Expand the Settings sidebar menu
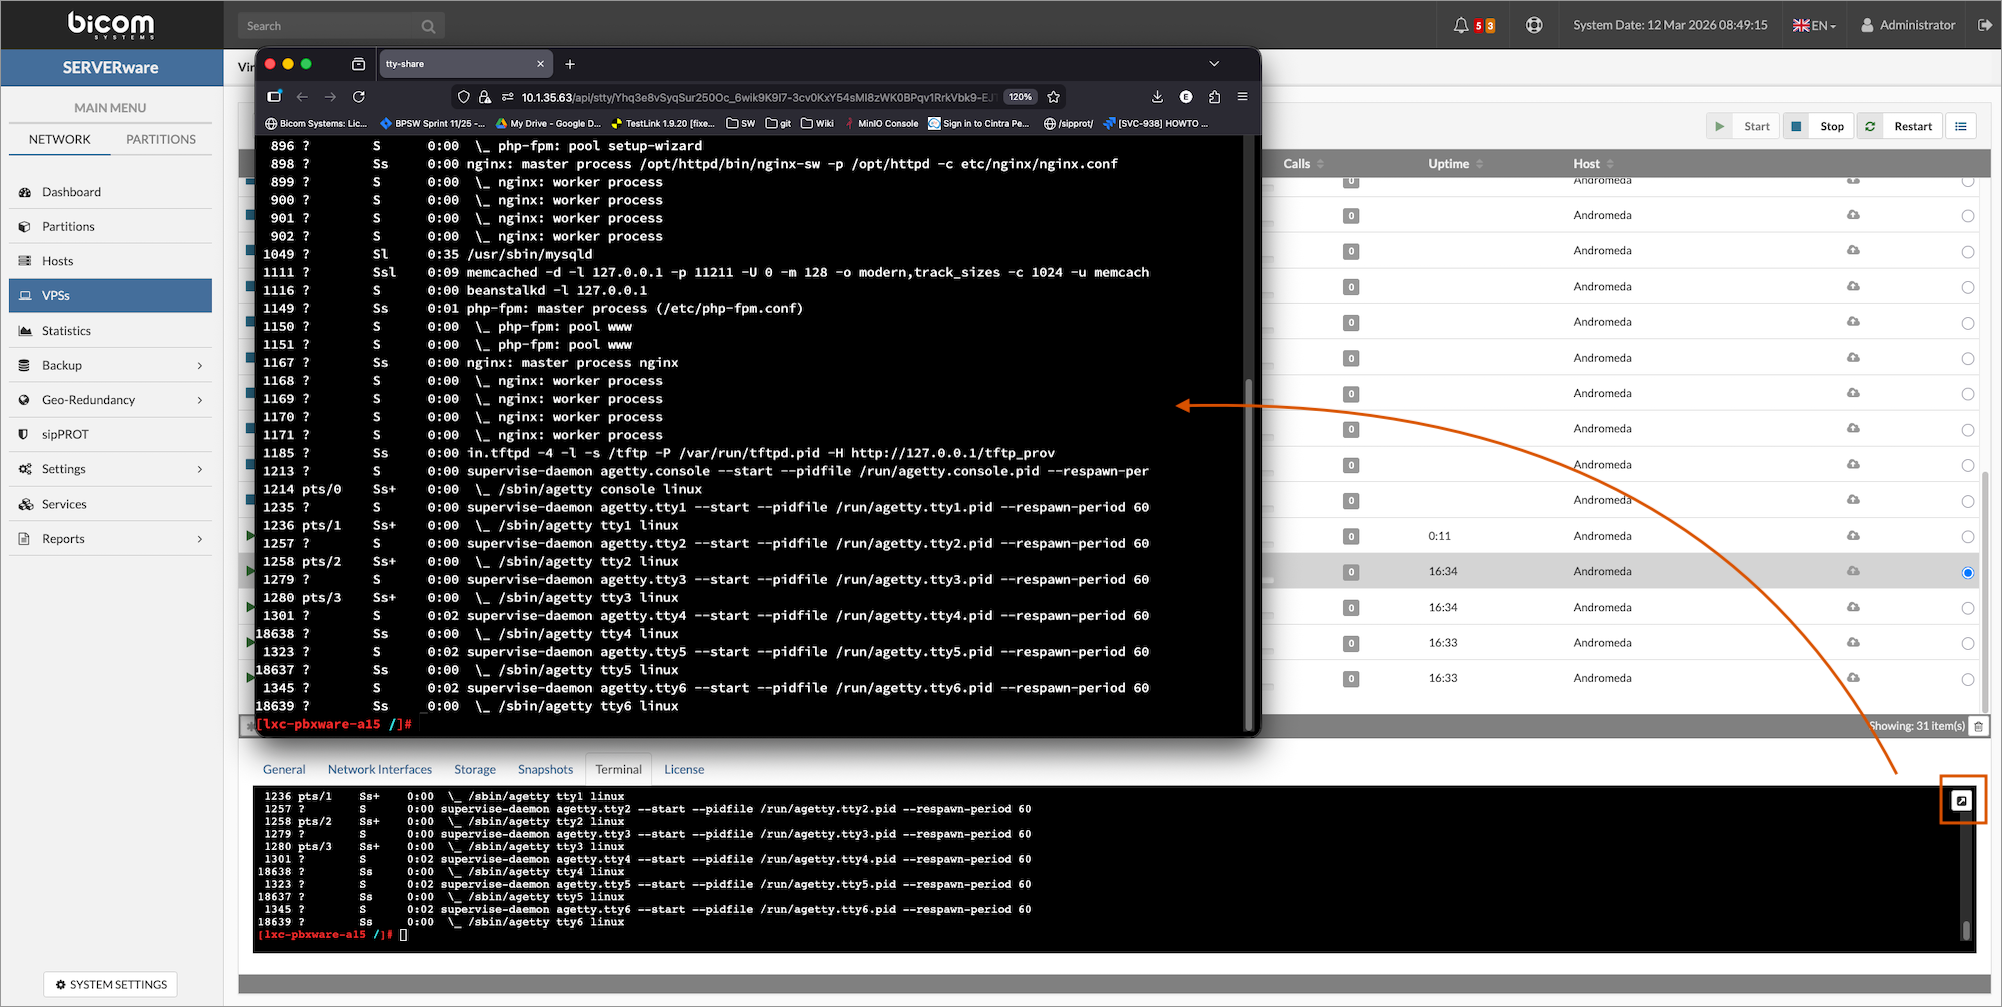2002x1007 pixels. coord(111,469)
